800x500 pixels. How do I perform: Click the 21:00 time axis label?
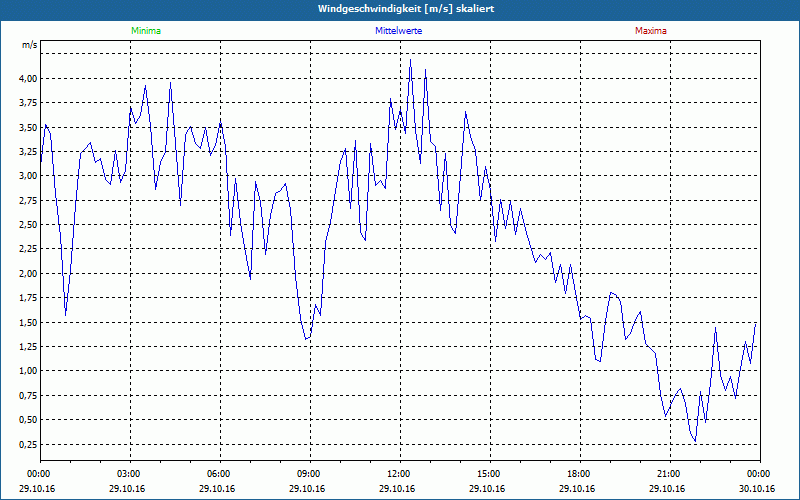(670, 474)
